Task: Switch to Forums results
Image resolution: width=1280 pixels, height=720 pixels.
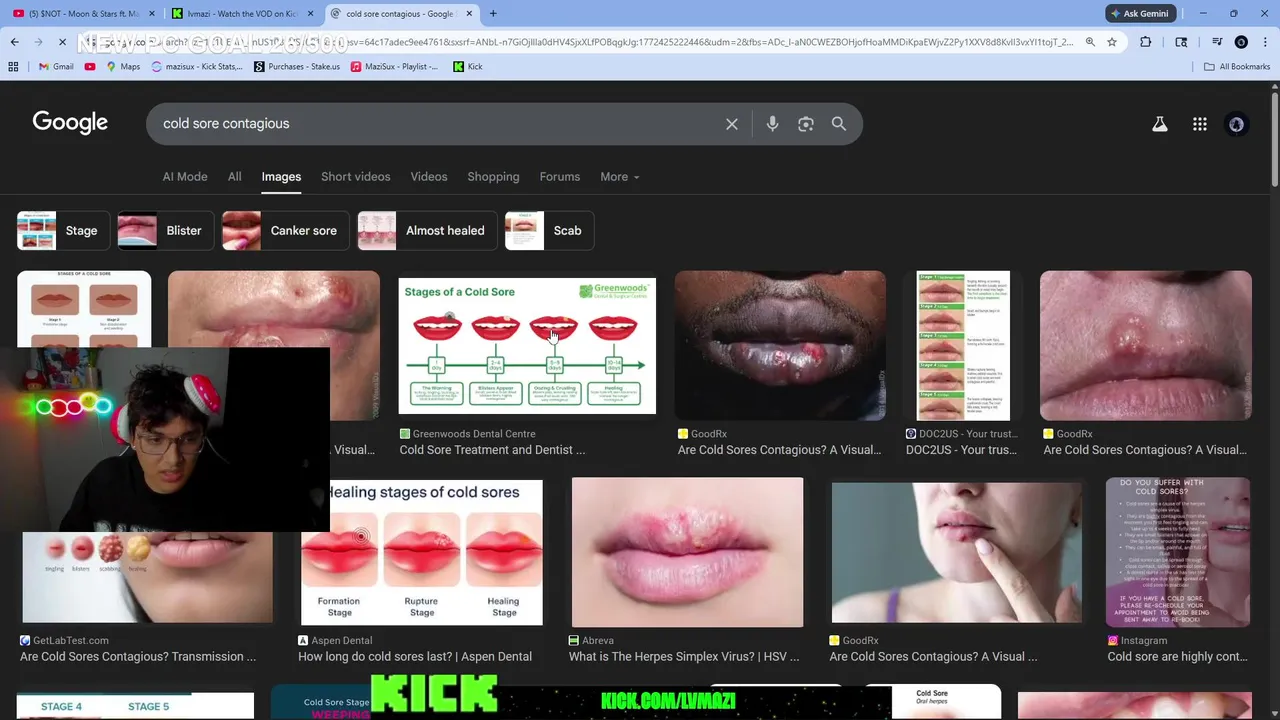Action: click(x=560, y=176)
